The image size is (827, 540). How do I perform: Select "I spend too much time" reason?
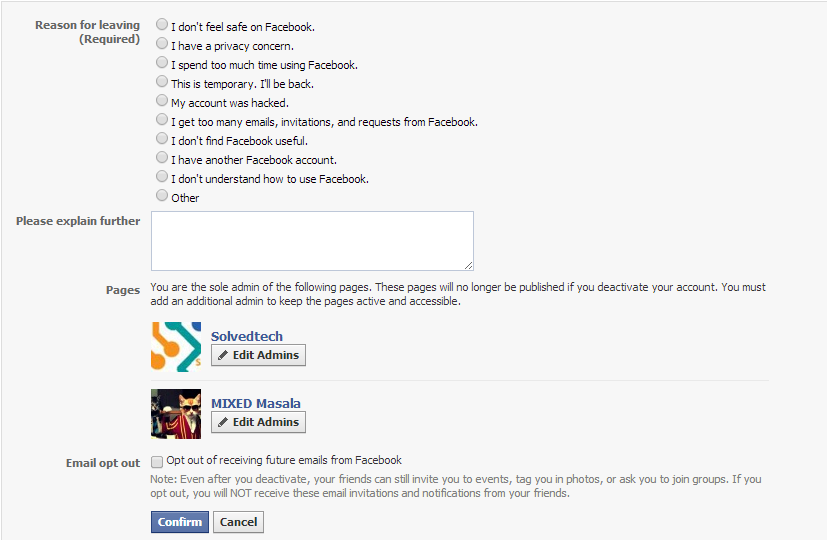point(162,63)
